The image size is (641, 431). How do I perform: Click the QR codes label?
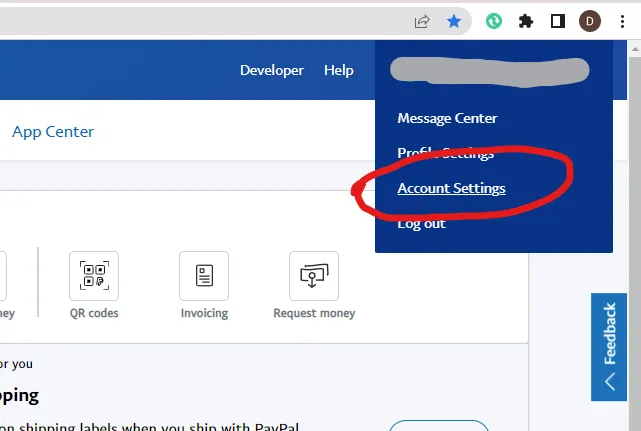coord(94,313)
